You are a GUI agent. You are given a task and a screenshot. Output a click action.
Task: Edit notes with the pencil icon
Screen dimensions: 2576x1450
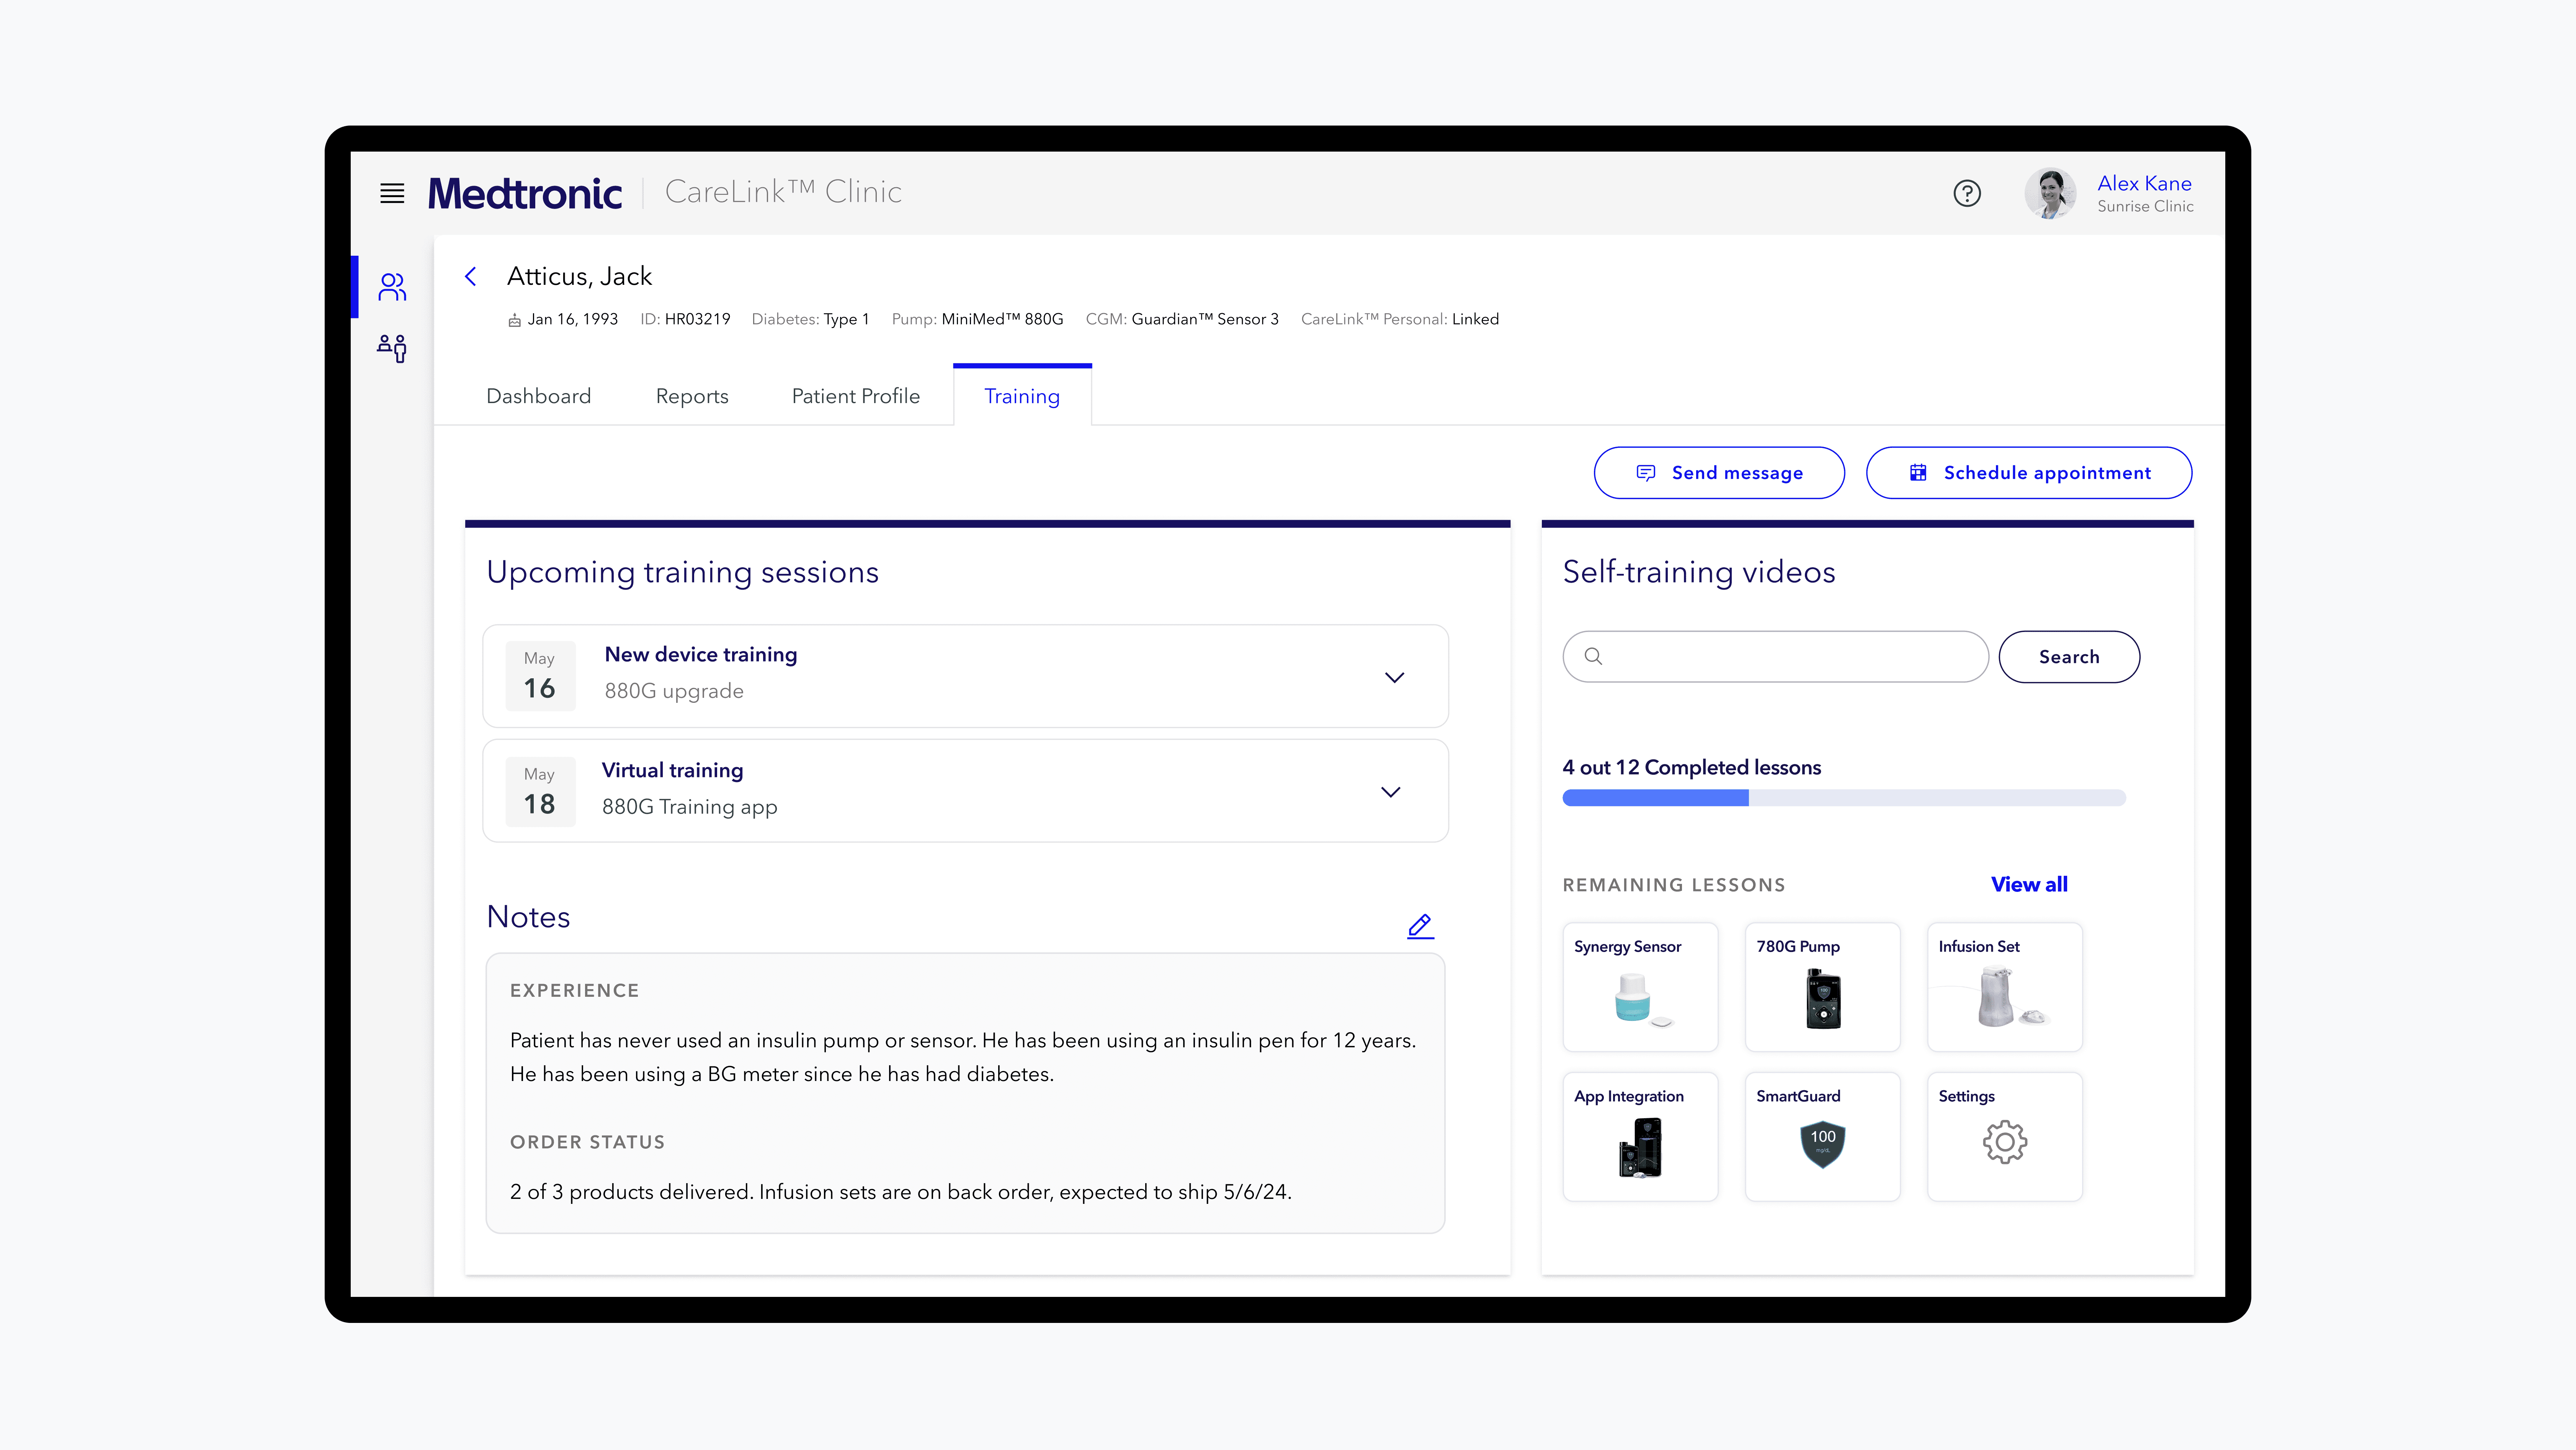[1420, 926]
